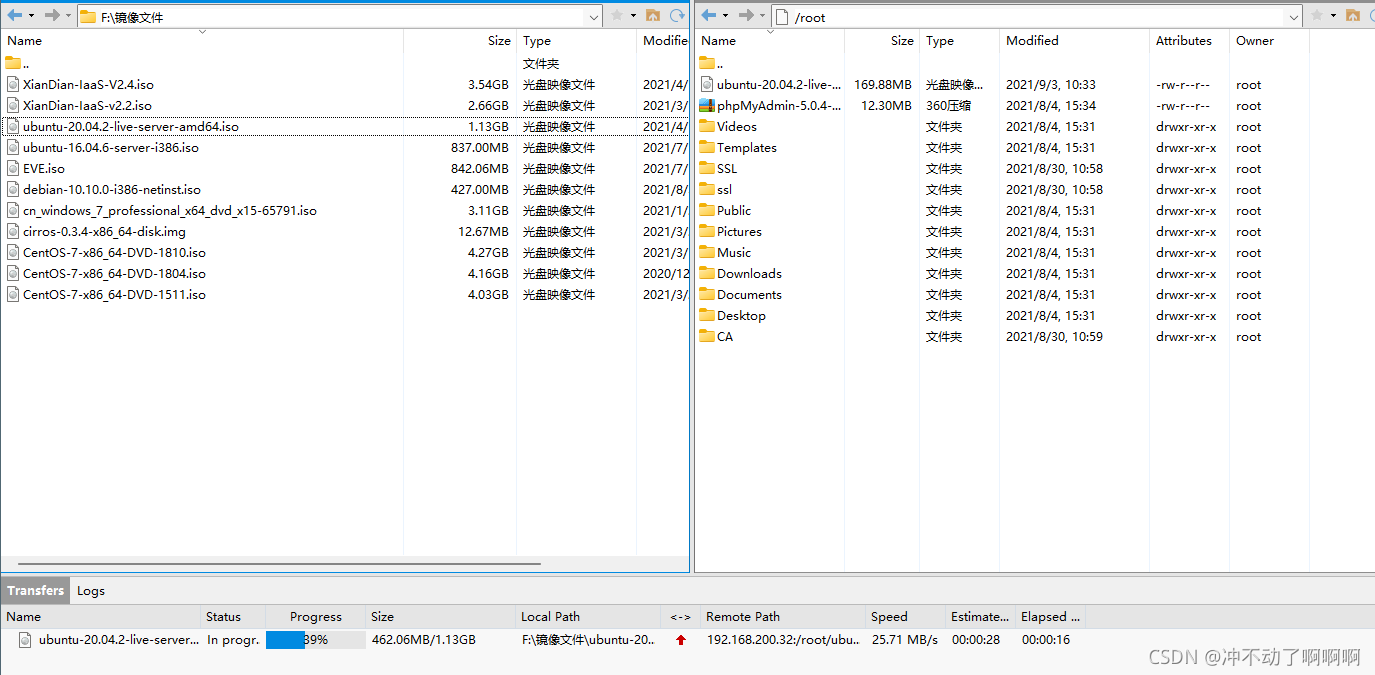
Task: Select CentOS-7-x86_64-DVD-1810.iso file icon
Action: point(13,253)
